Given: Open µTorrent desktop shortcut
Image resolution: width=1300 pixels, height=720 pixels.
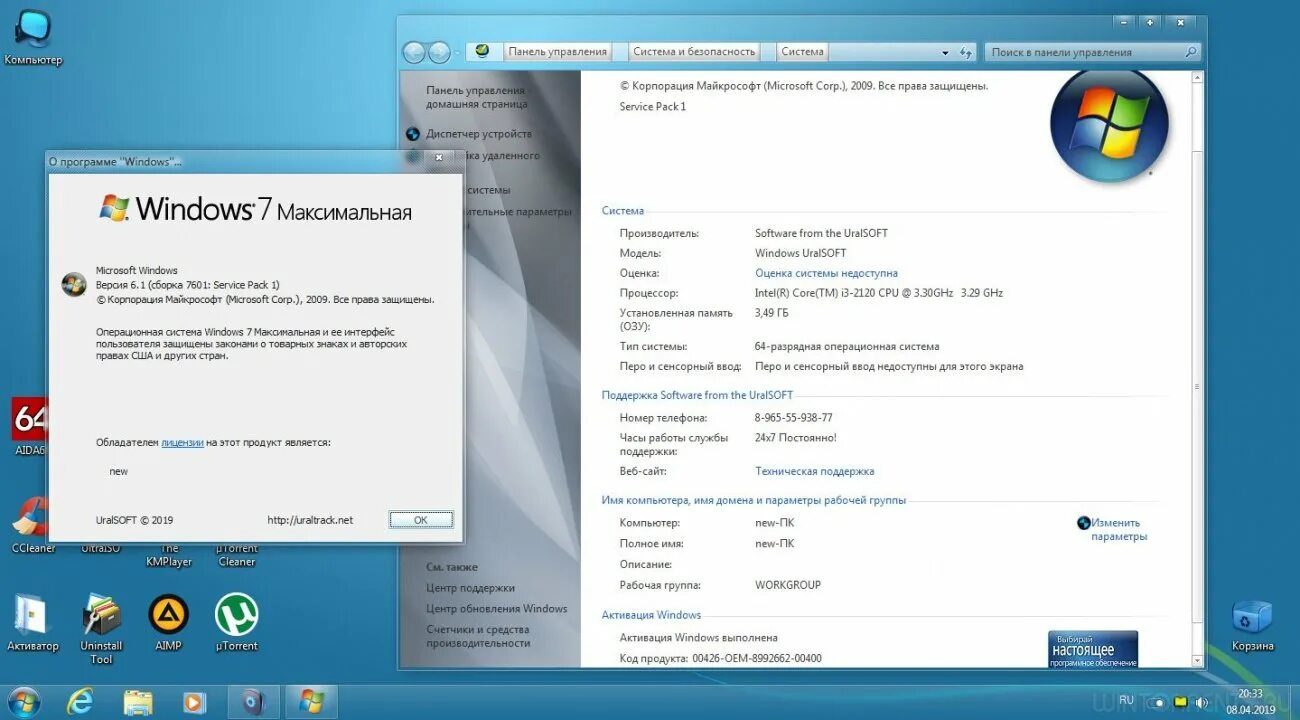Looking at the screenshot, I should click(x=237, y=624).
